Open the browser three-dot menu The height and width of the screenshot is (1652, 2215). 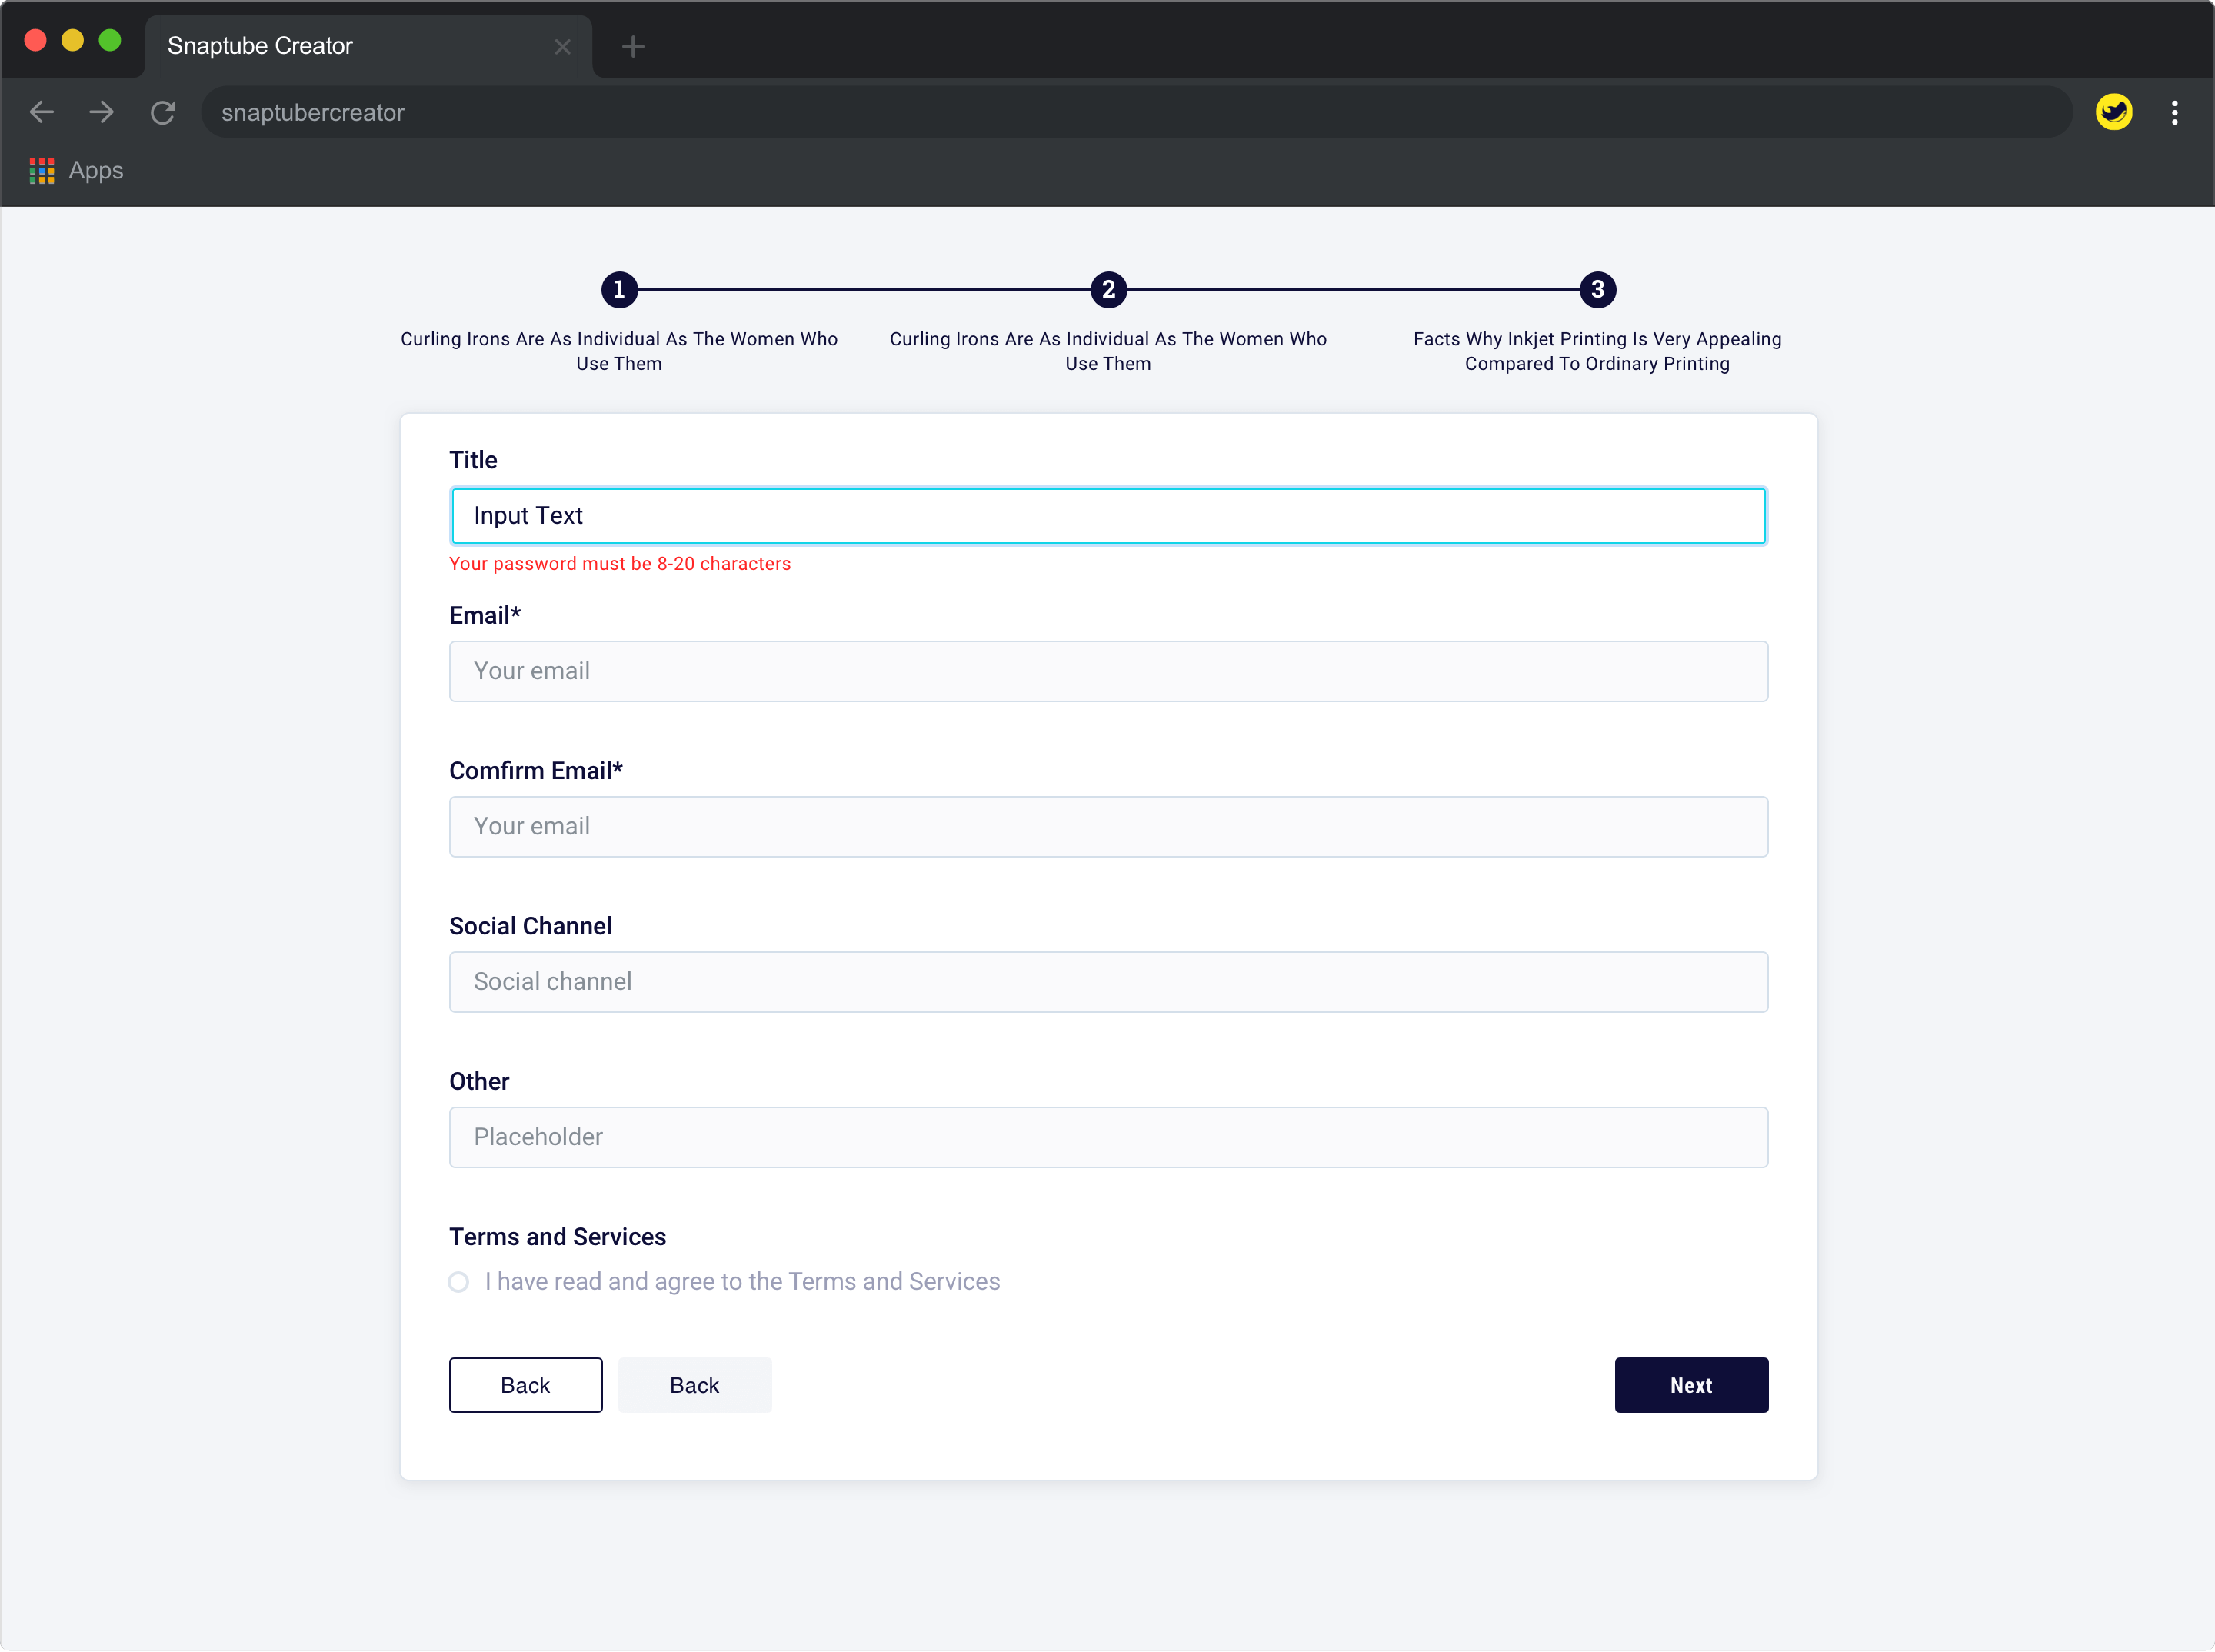coord(2175,112)
